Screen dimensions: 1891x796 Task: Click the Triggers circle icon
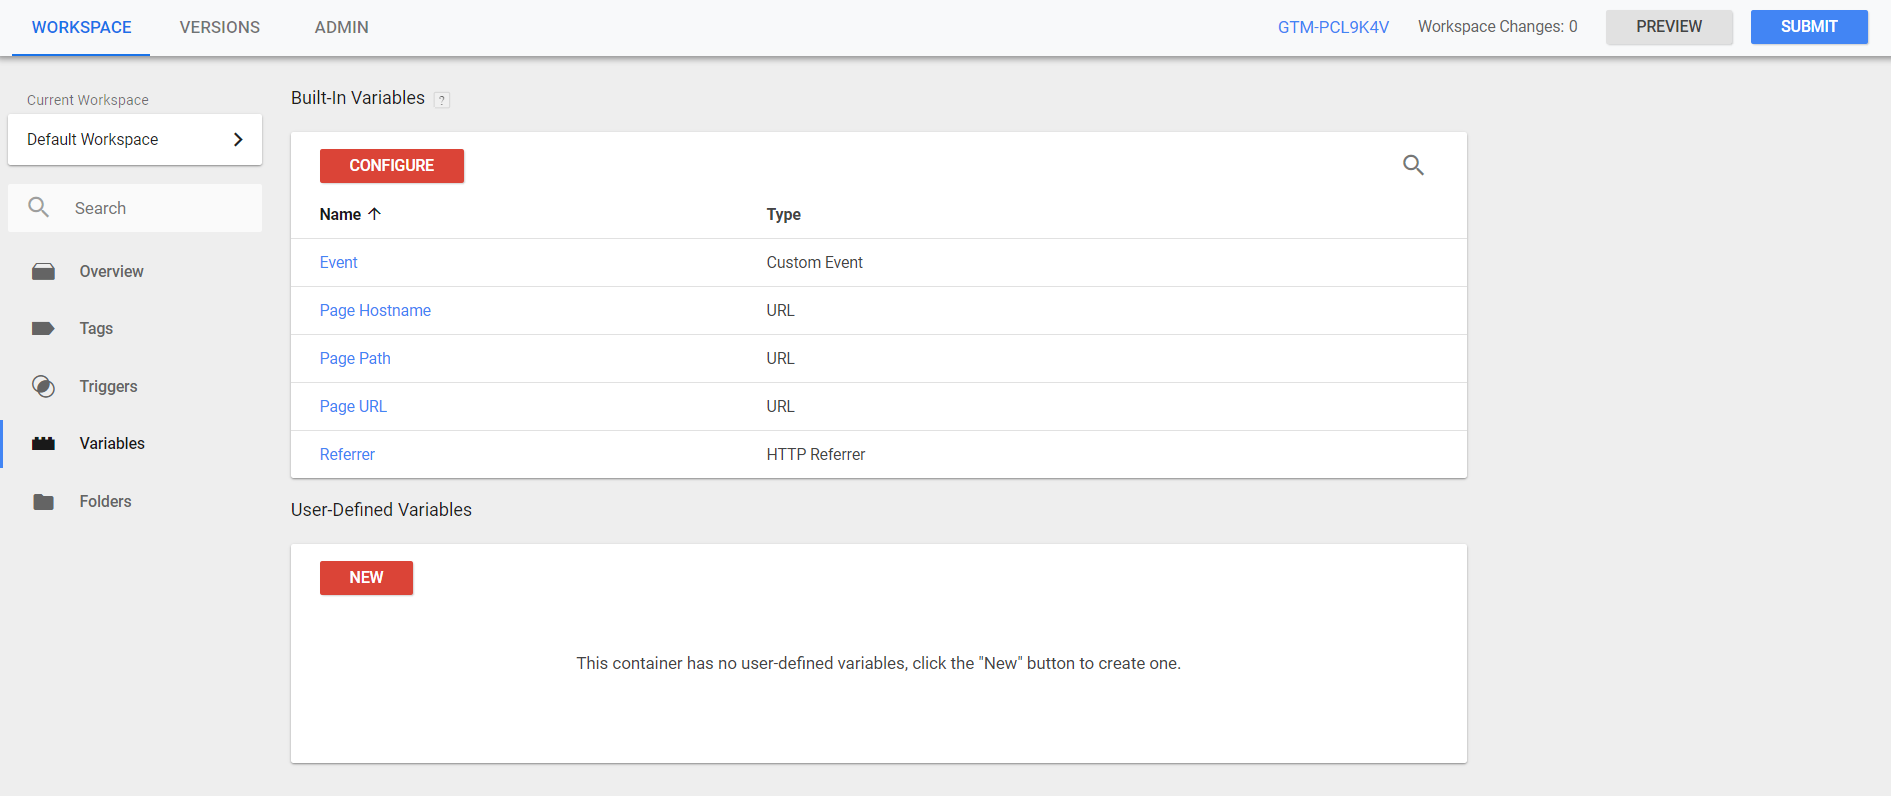pyautogui.click(x=43, y=387)
